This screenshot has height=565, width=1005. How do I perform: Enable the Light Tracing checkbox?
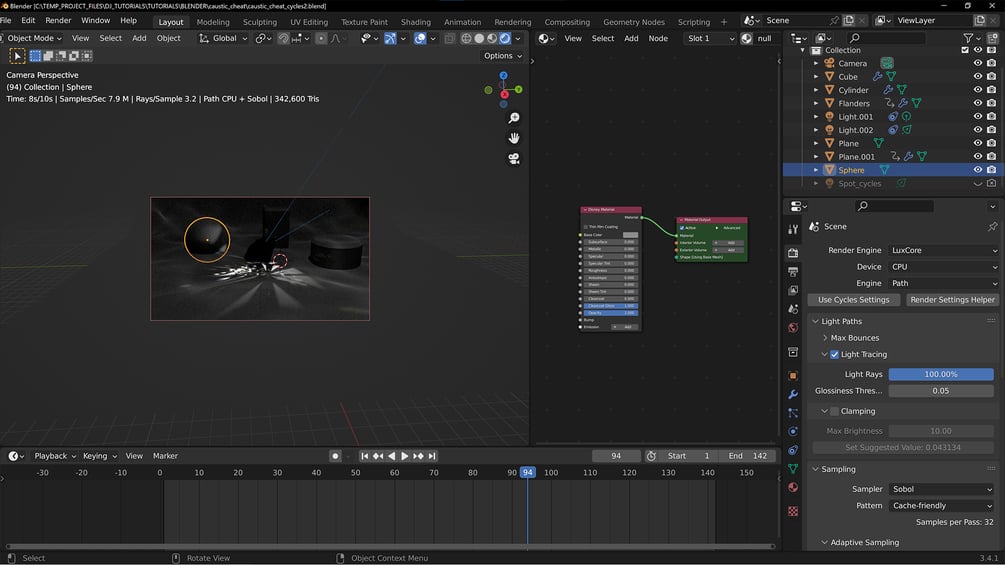click(x=835, y=354)
